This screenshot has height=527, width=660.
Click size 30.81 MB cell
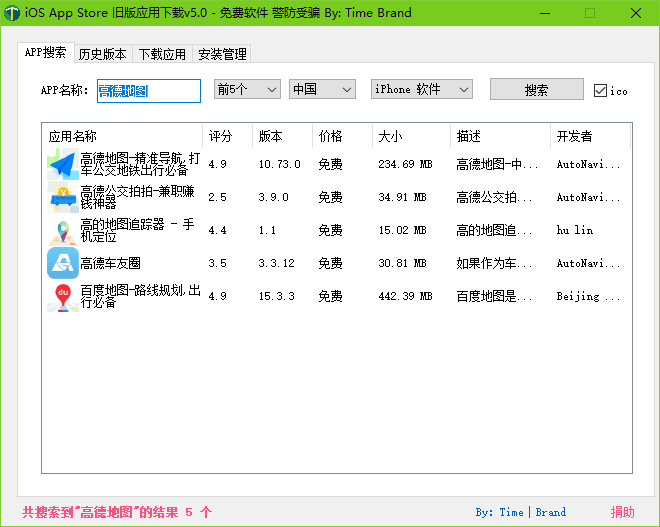[x=402, y=264]
